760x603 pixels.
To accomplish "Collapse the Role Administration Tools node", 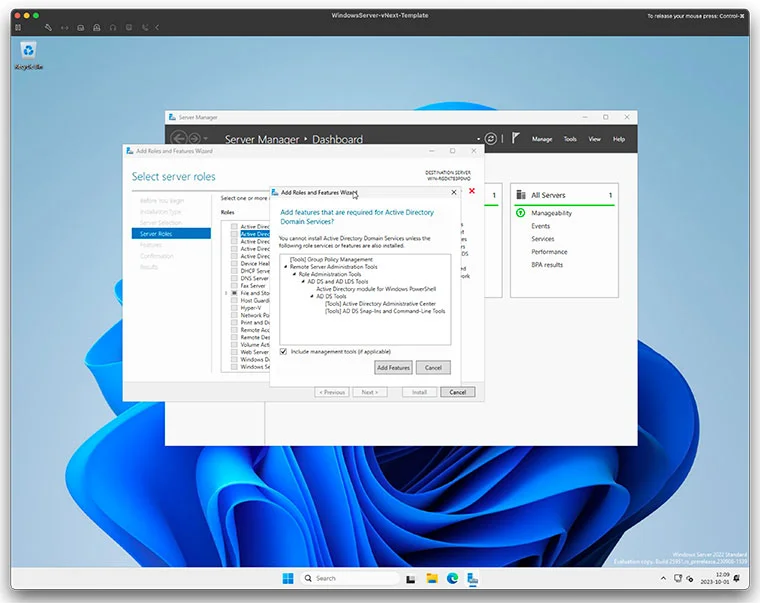I will [x=295, y=274].
